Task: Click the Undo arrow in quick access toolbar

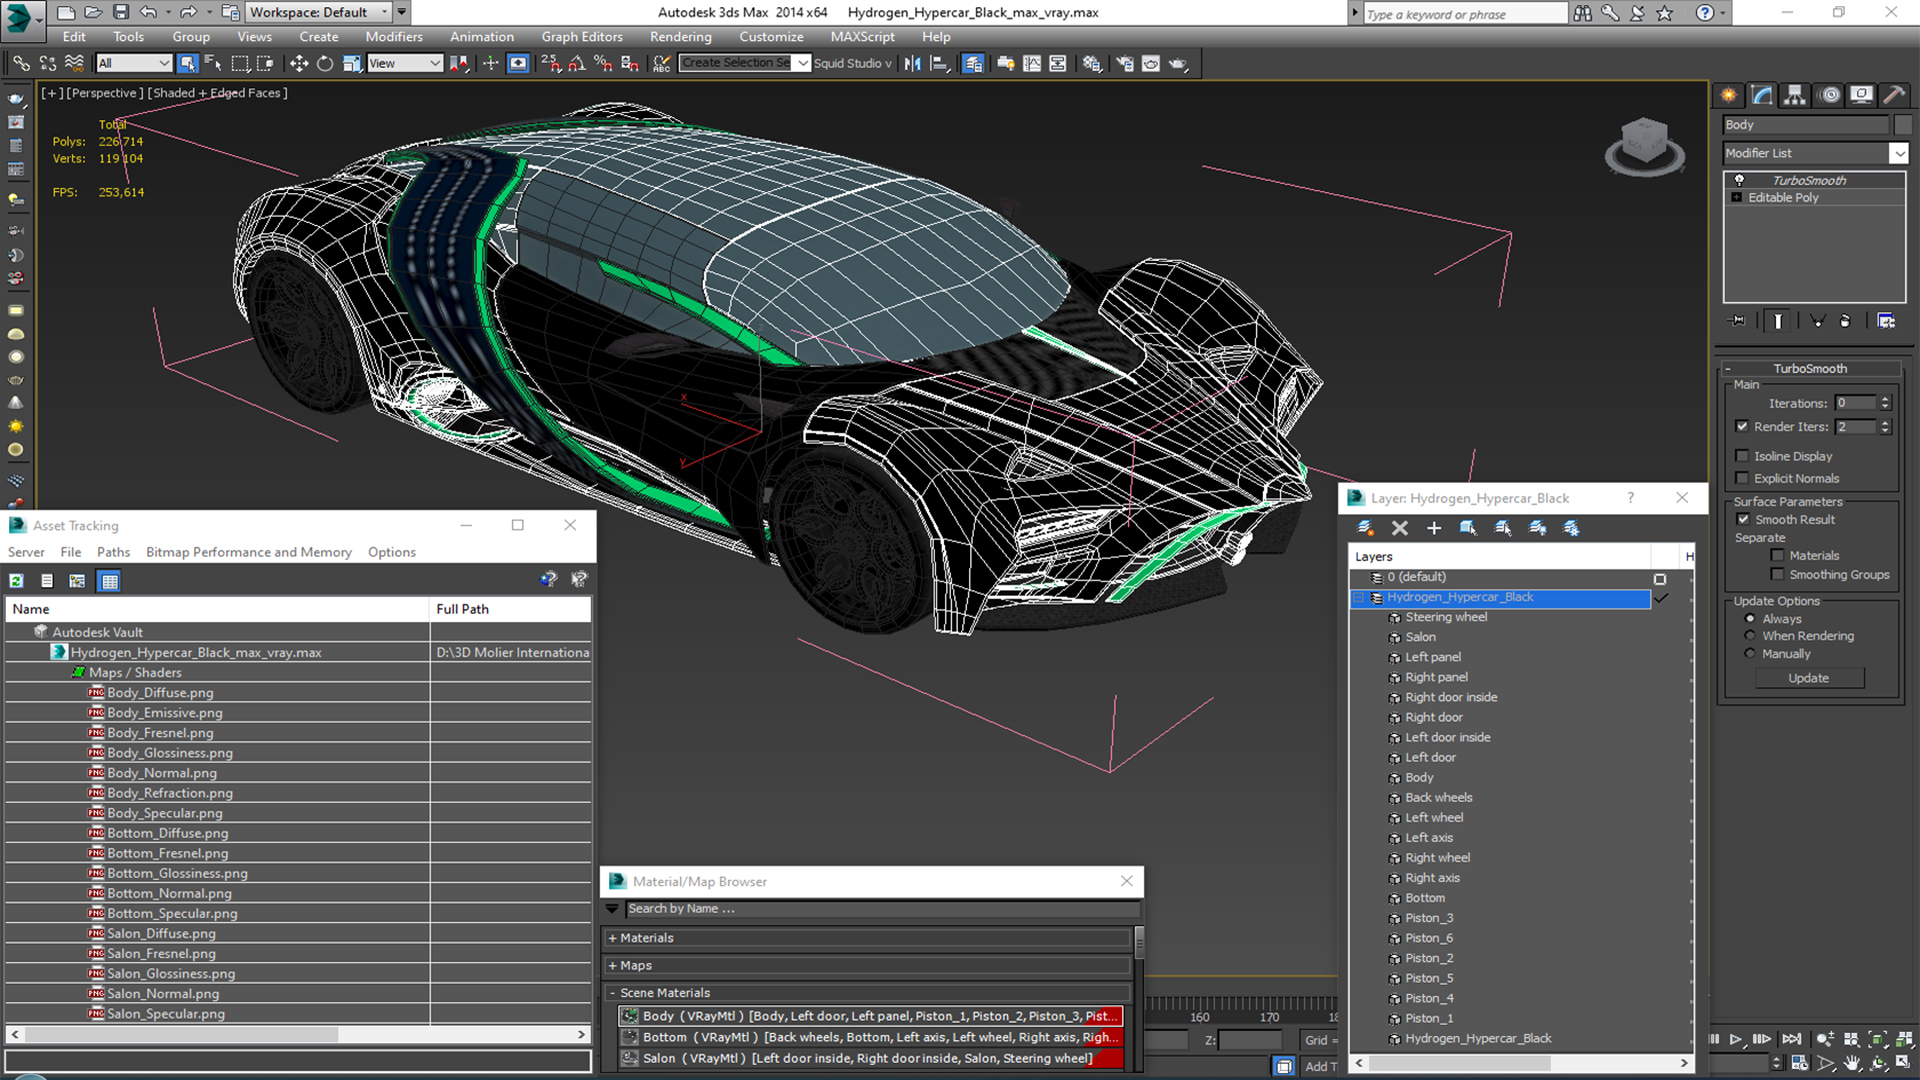Action: click(148, 12)
